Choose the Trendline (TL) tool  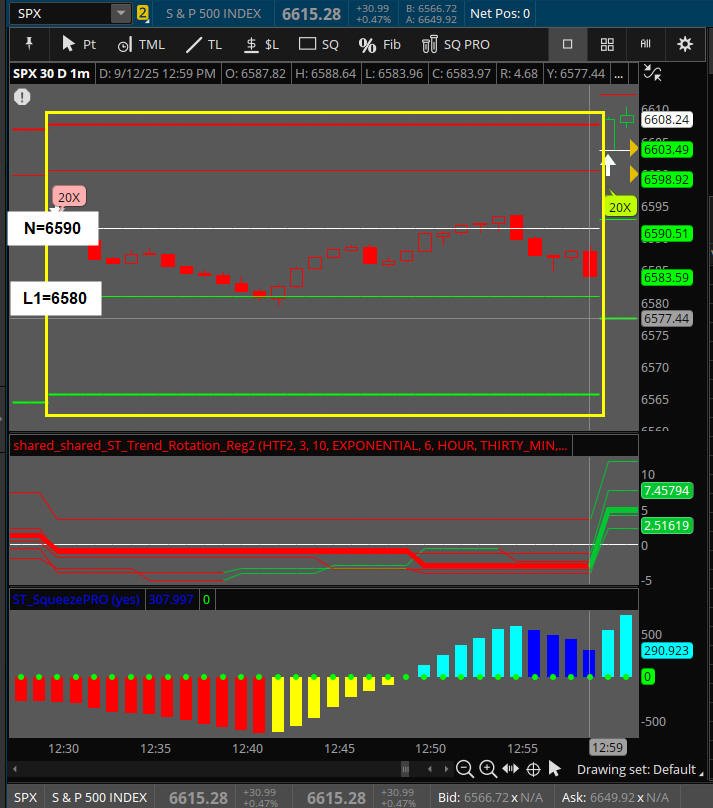pos(205,44)
